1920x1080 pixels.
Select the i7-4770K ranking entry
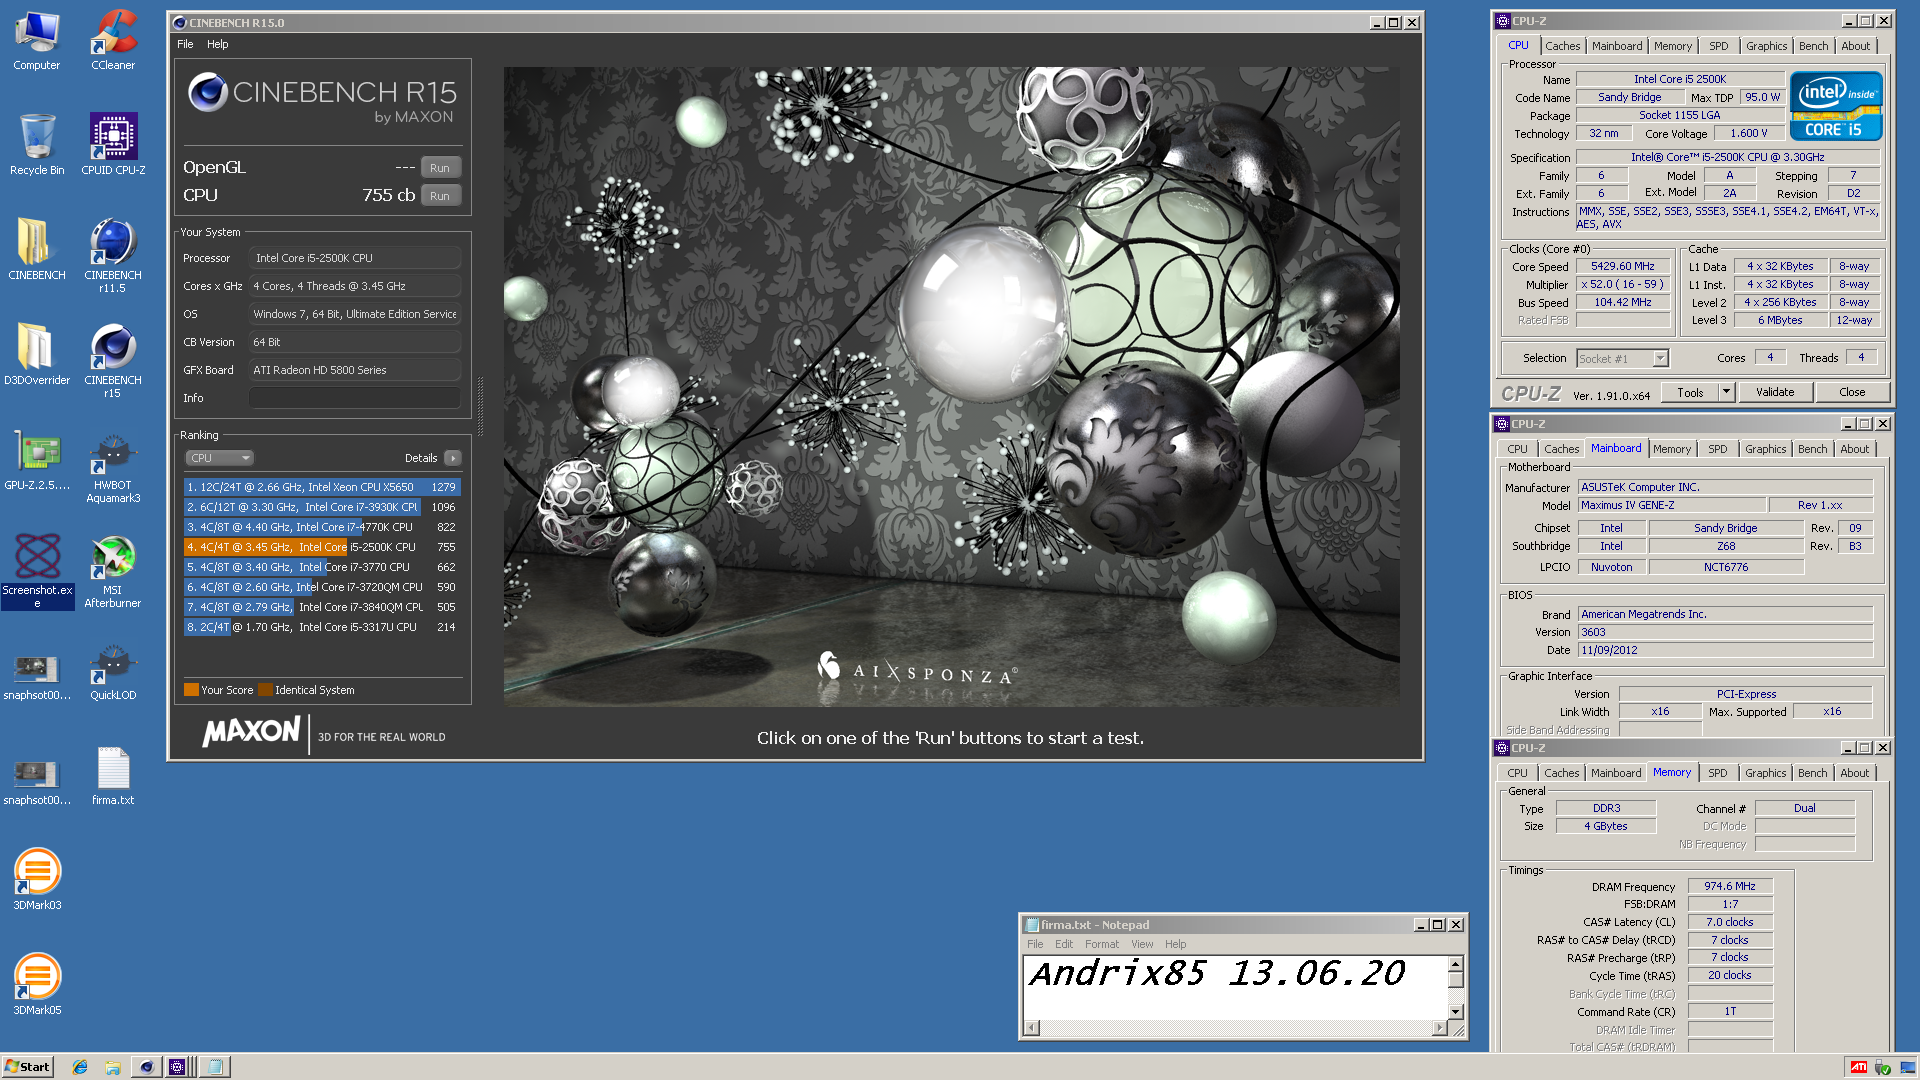click(321, 527)
